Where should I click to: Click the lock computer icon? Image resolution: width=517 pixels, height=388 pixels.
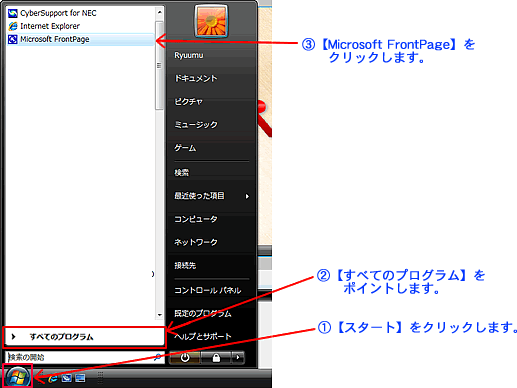click(216, 358)
